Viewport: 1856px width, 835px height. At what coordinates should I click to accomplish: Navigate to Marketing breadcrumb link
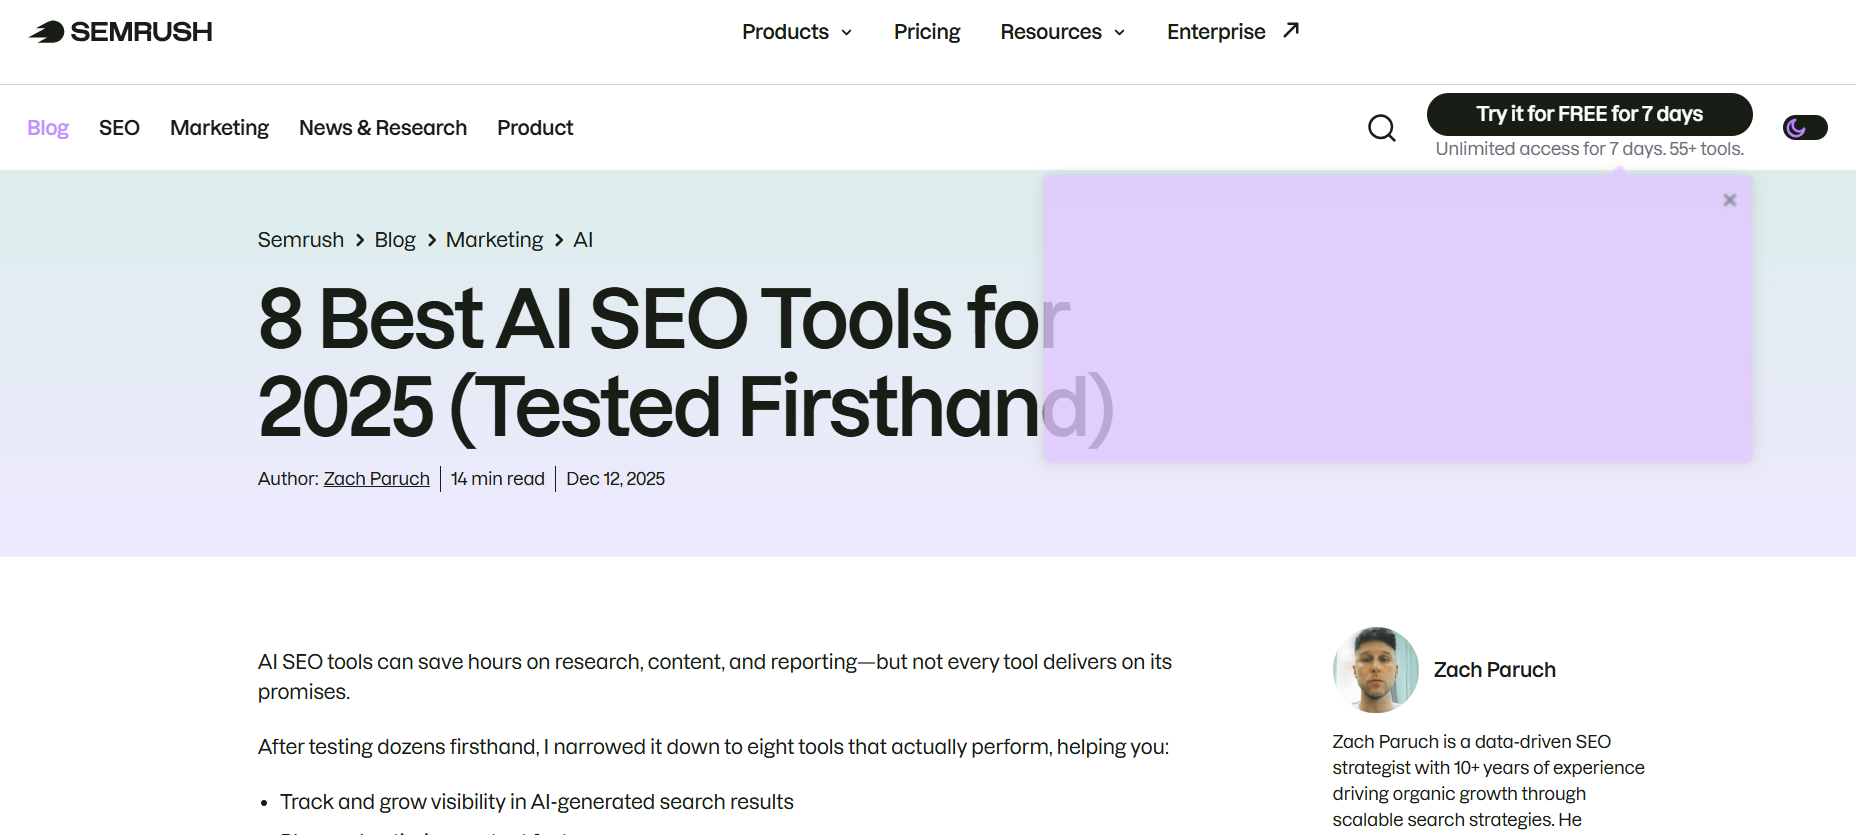494,240
